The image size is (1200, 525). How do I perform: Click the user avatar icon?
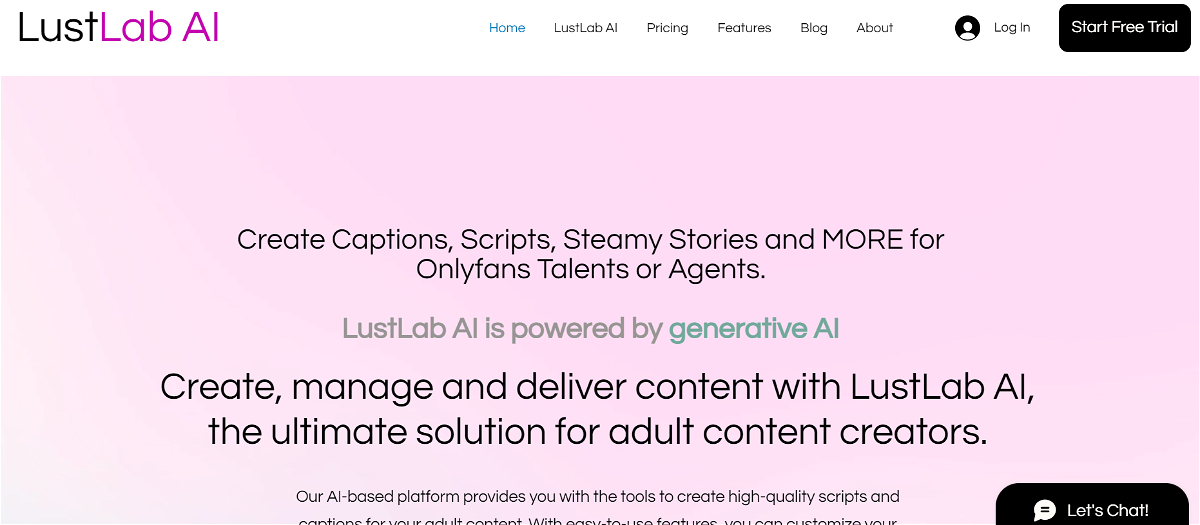click(x=967, y=28)
